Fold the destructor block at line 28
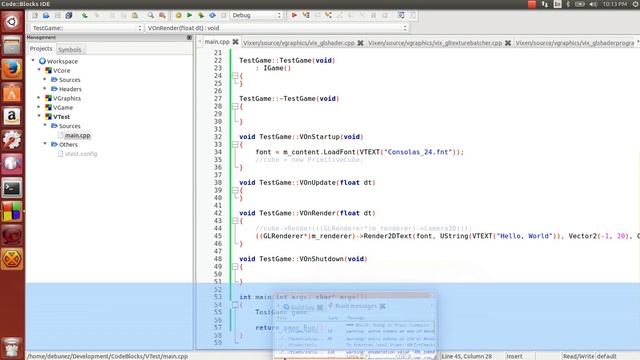Screen dimensions: 640x360 coord(235,106)
